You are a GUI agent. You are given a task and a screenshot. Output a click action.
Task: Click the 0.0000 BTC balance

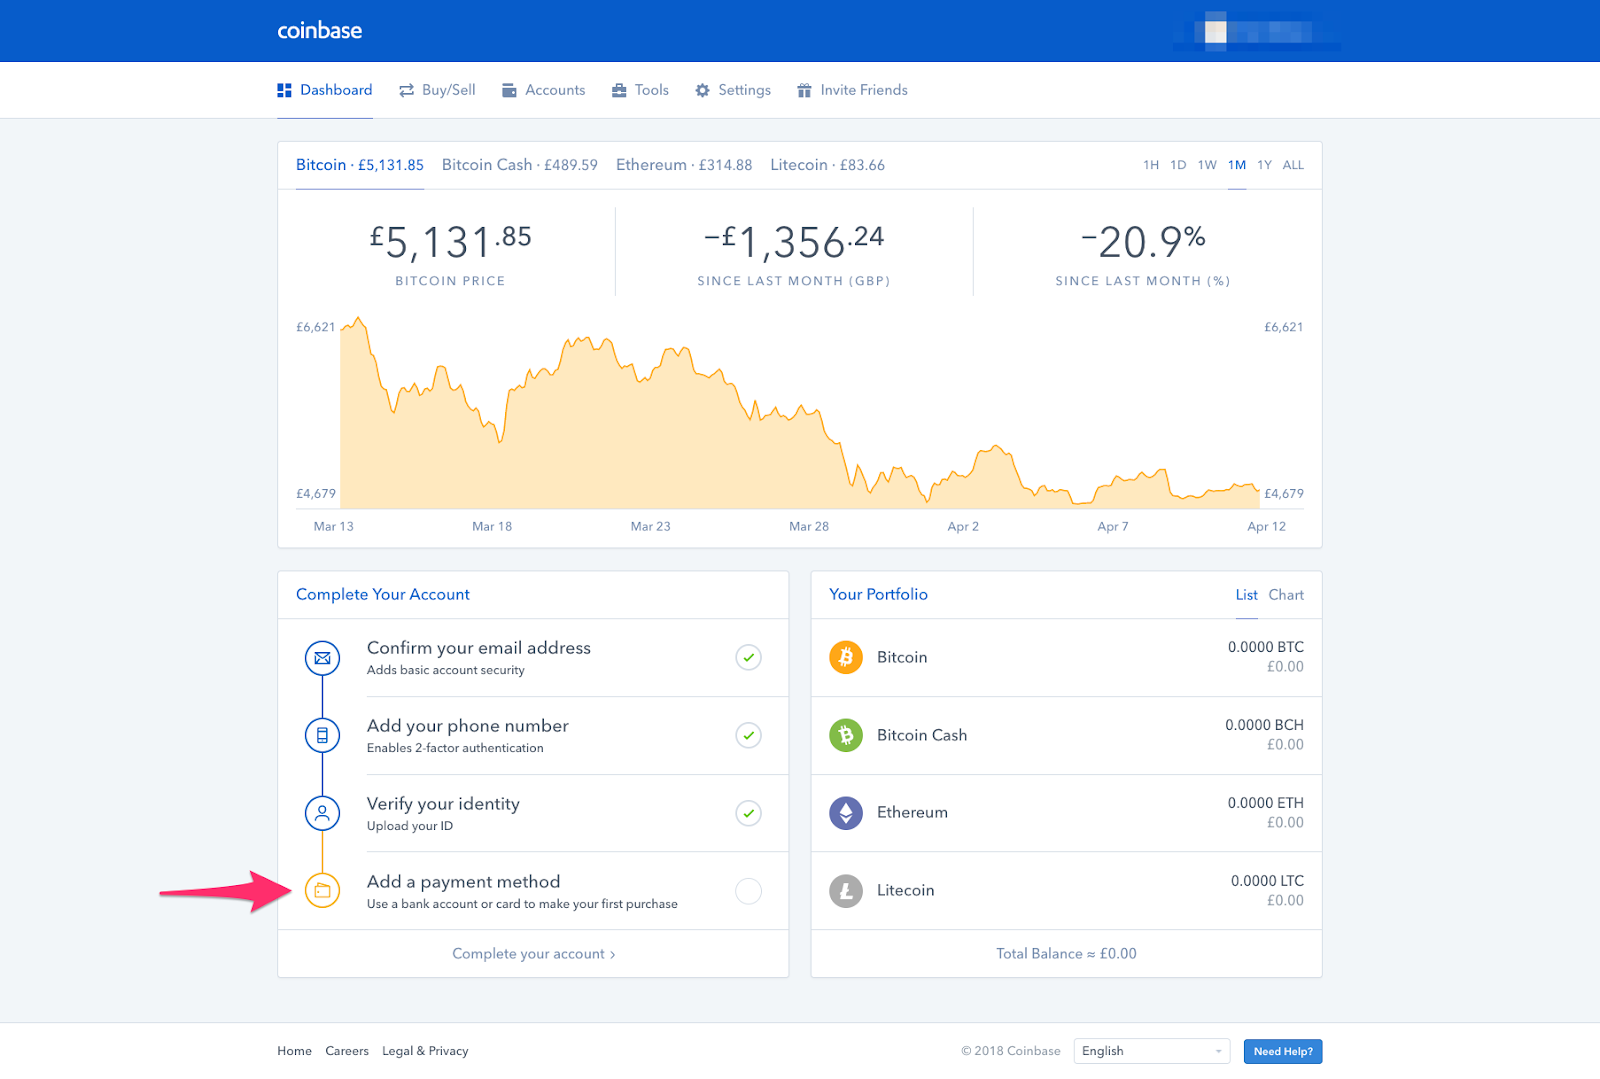tap(1266, 647)
